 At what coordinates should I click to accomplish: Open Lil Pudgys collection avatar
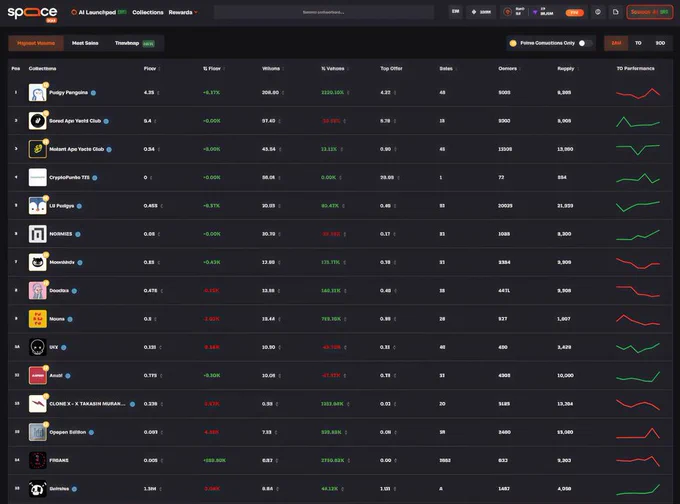[x=37, y=206]
